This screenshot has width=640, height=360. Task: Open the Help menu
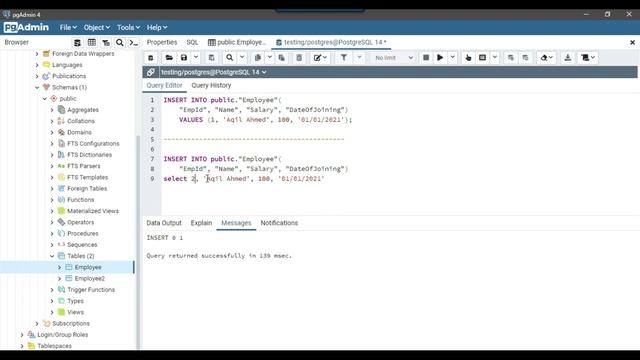point(157,27)
